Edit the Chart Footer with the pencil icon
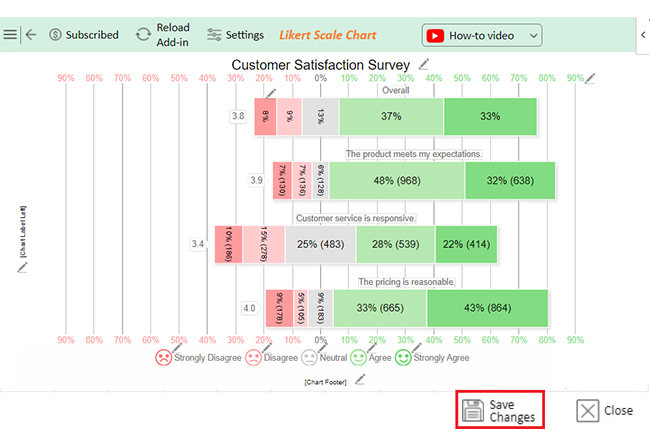Viewport: 650px width, 444px height. (360, 379)
